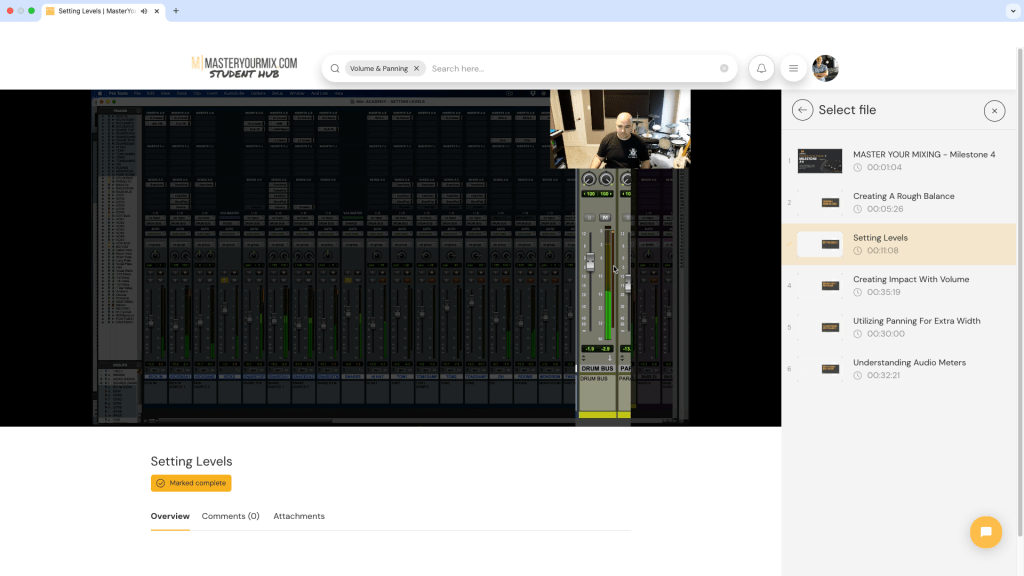Toggle the Marked complete status

[x=191, y=483]
